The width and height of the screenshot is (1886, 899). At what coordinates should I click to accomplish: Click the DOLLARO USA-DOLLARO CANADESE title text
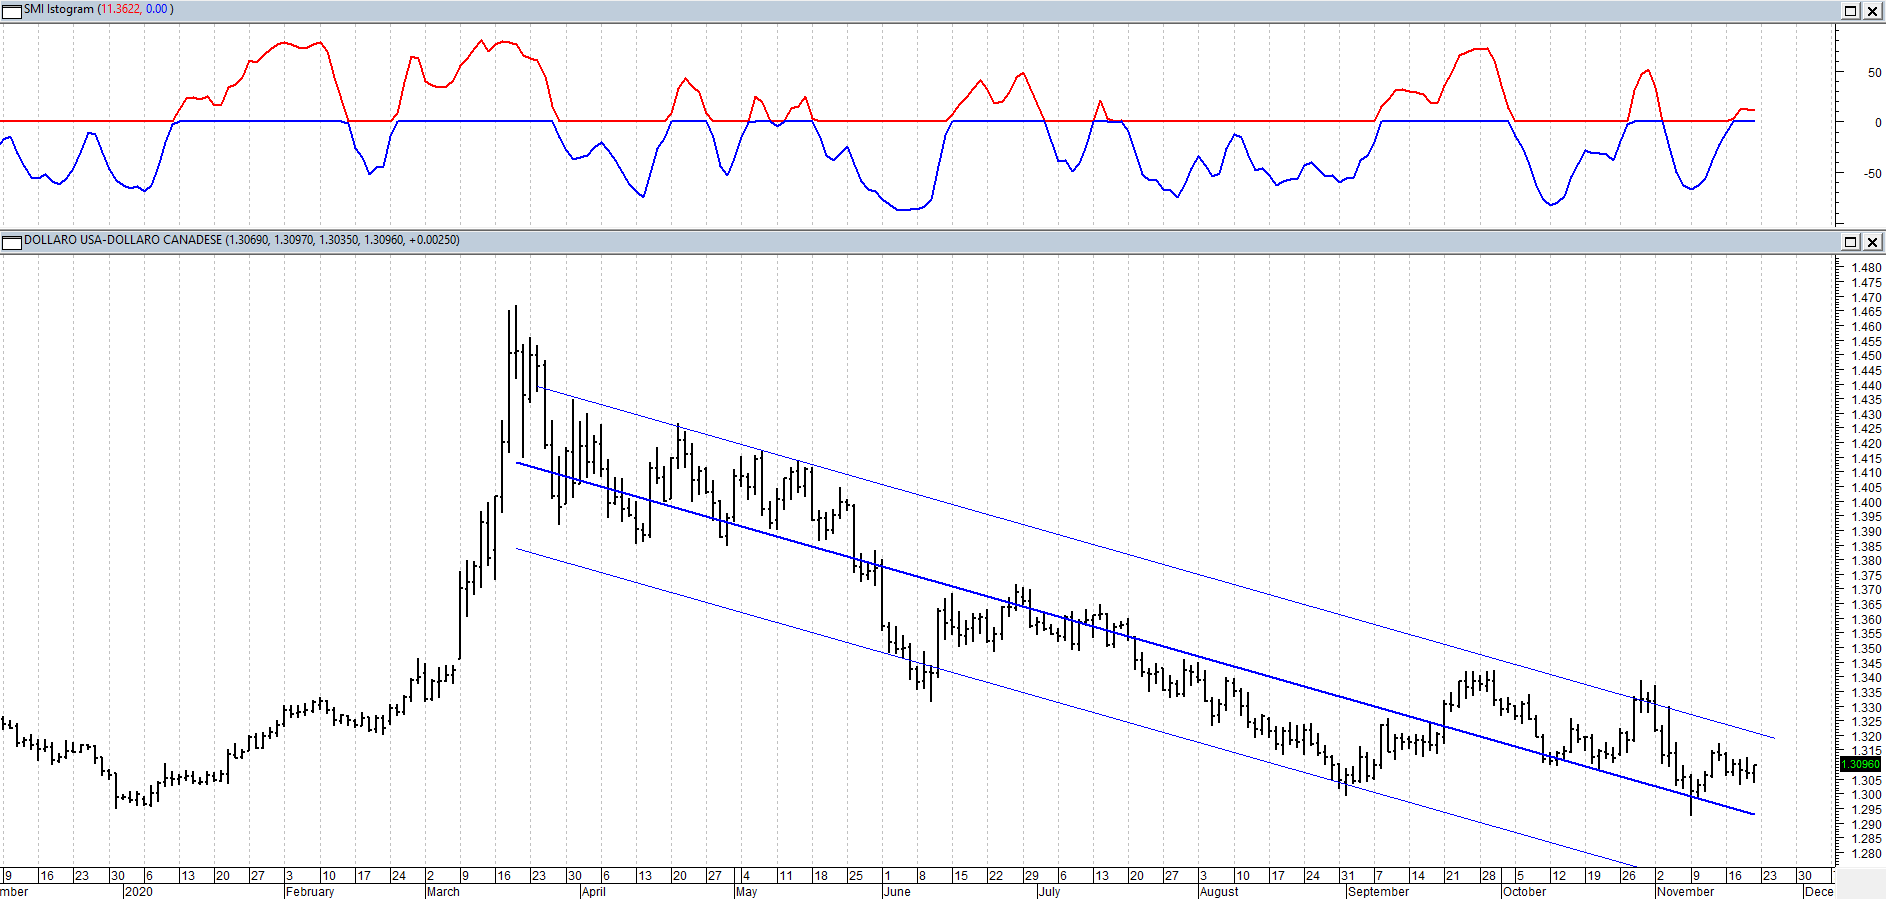point(123,240)
